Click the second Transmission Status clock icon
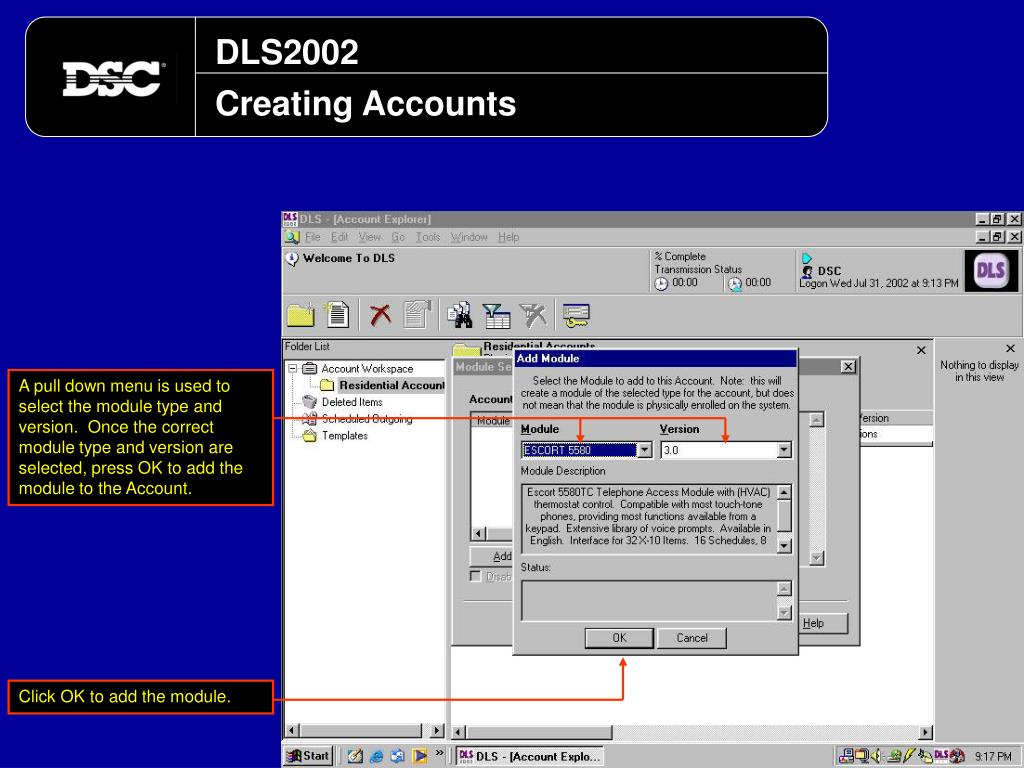 [735, 283]
